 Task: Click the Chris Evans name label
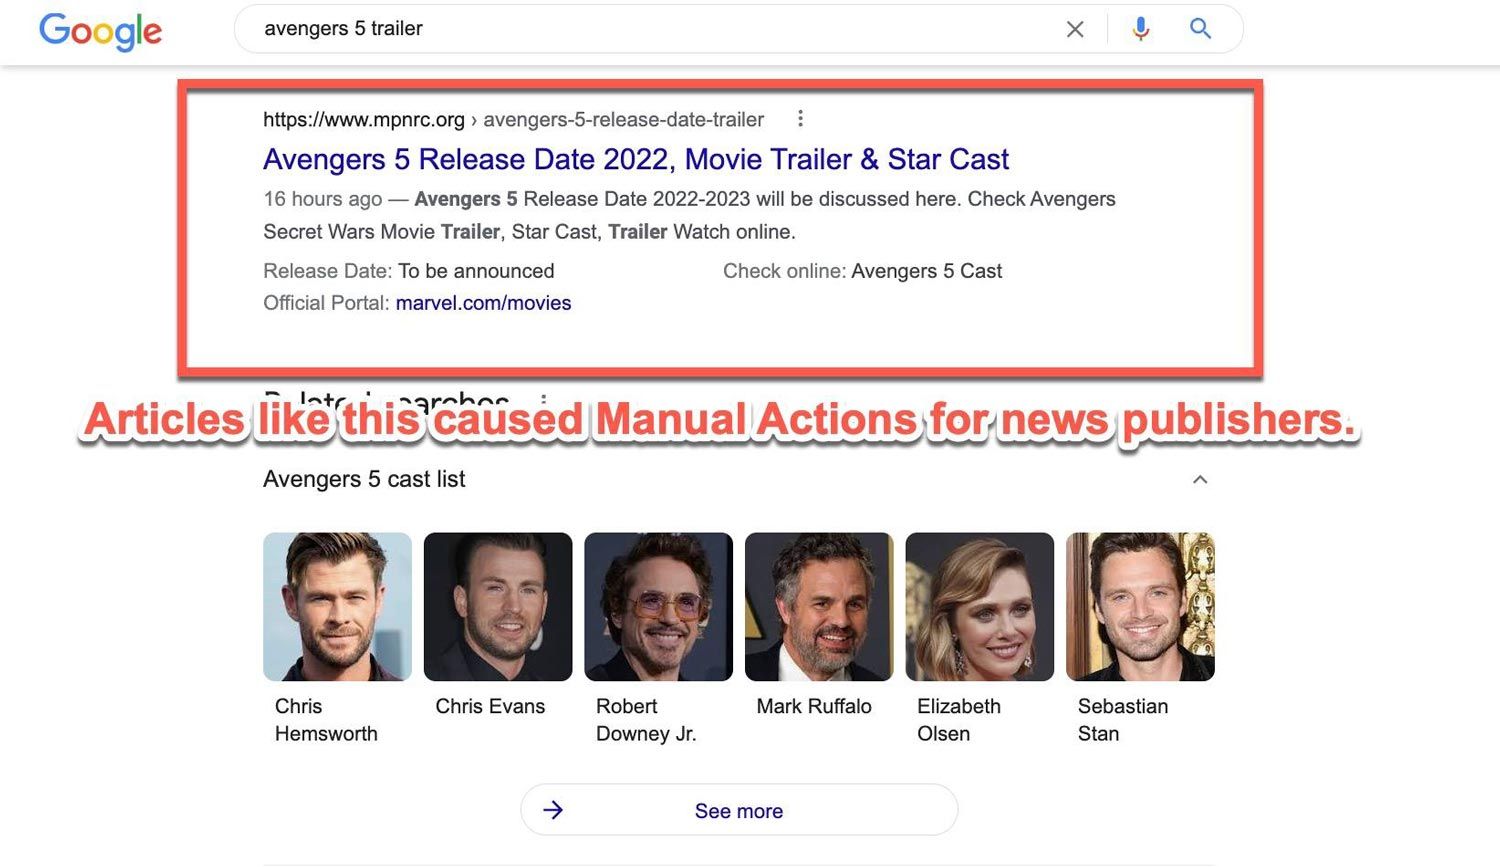pos(490,706)
